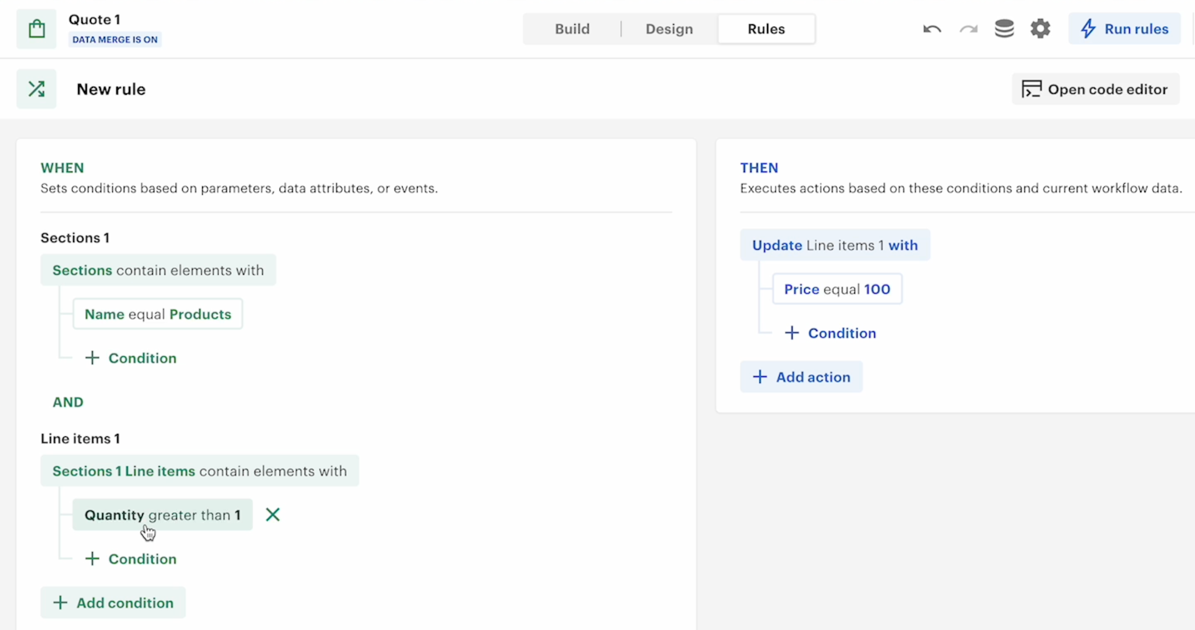The height and width of the screenshot is (630, 1195).
Task: Click the New rule shuffle icon
Action: (x=36, y=88)
